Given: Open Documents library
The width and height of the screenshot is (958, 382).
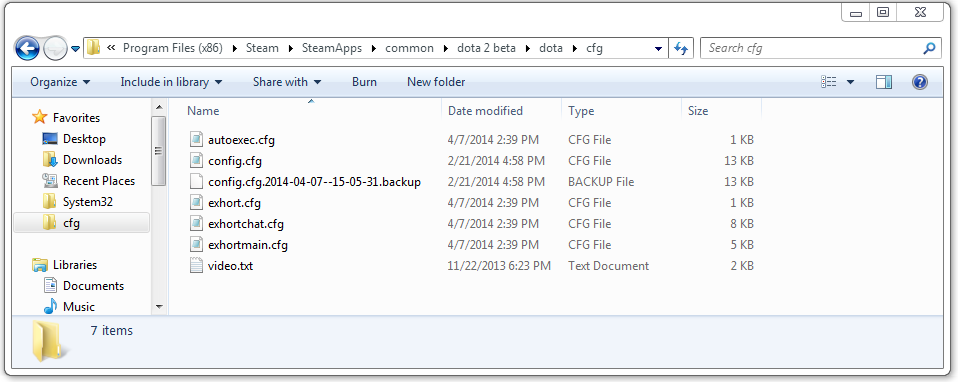Looking at the screenshot, I should click(x=93, y=285).
